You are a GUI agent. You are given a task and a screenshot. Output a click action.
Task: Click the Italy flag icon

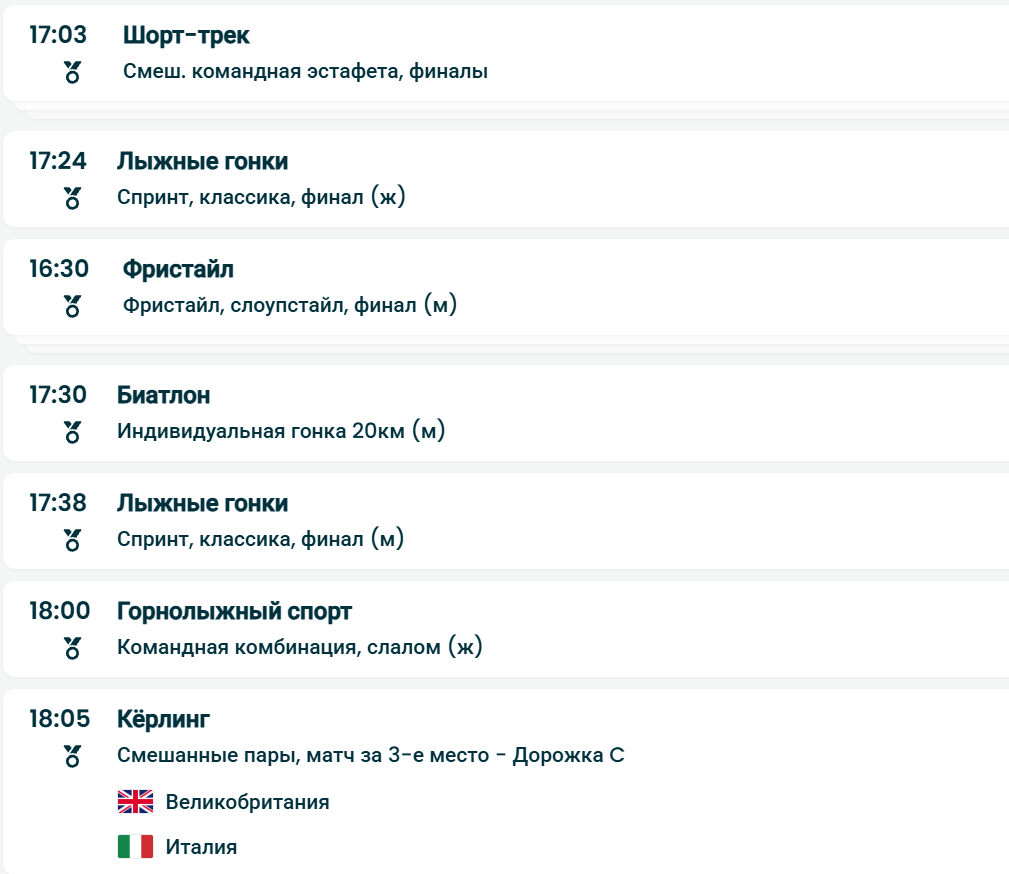(x=135, y=847)
